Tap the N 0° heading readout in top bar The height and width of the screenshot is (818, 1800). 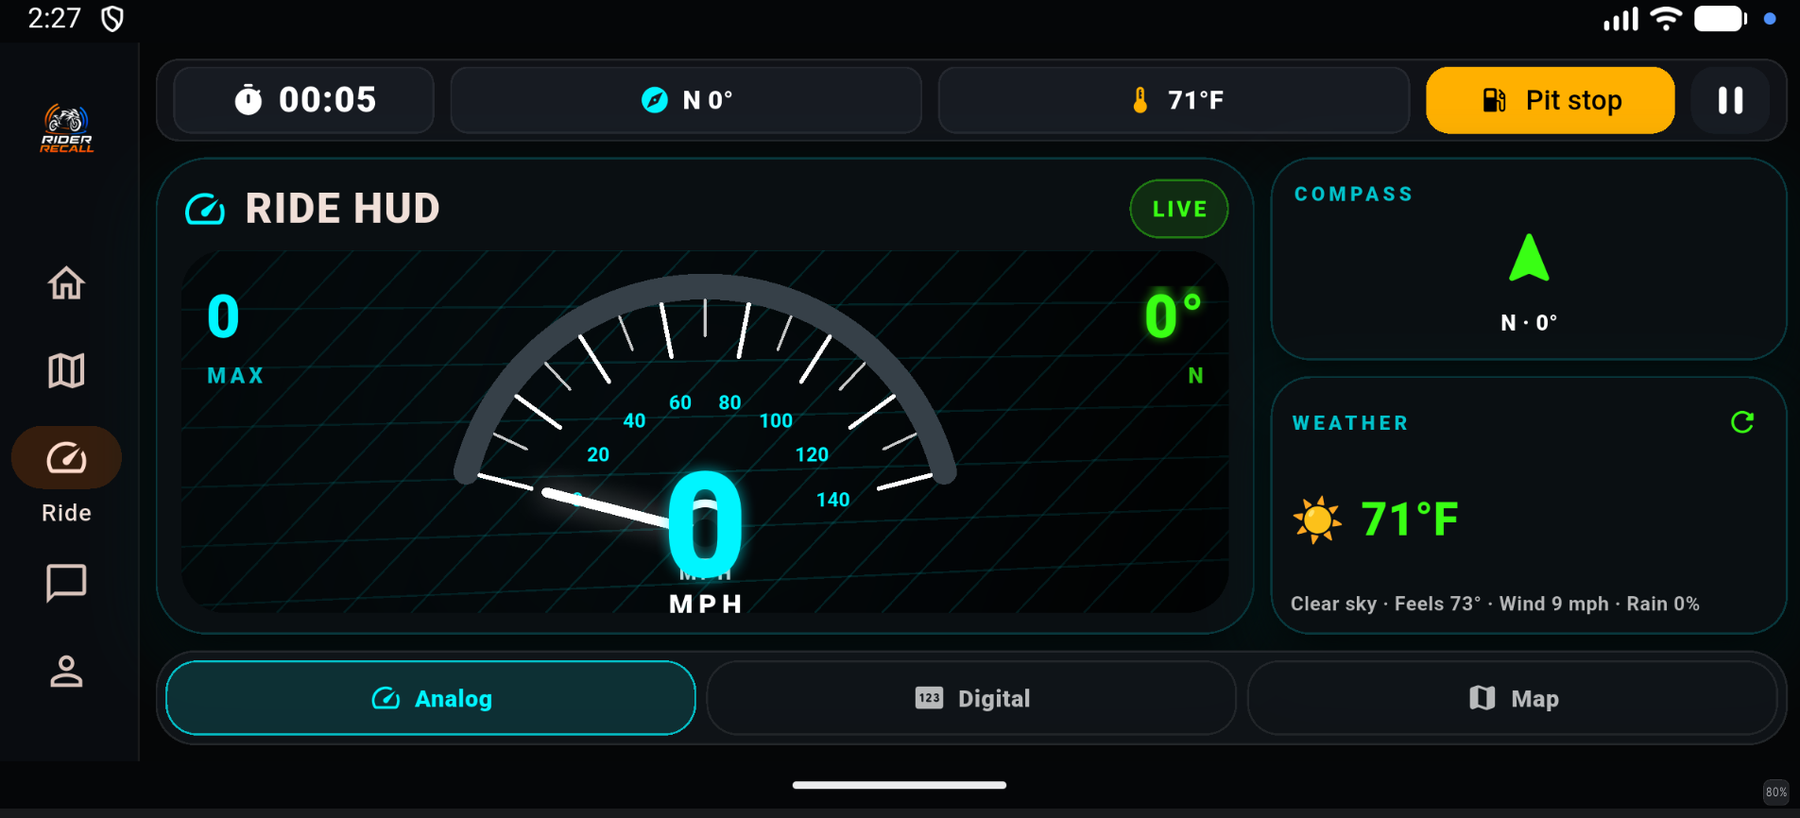click(708, 100)
